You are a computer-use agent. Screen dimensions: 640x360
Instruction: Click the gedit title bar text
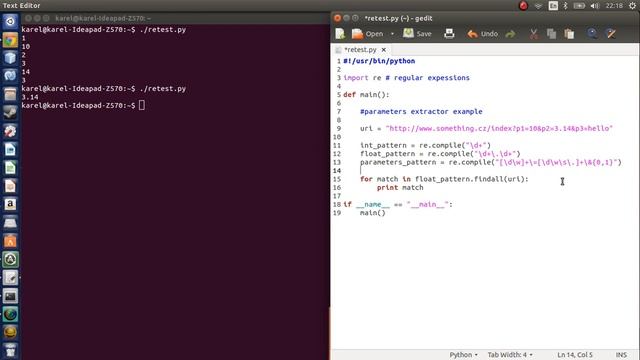pyautogui.click(x=398, y=18)
